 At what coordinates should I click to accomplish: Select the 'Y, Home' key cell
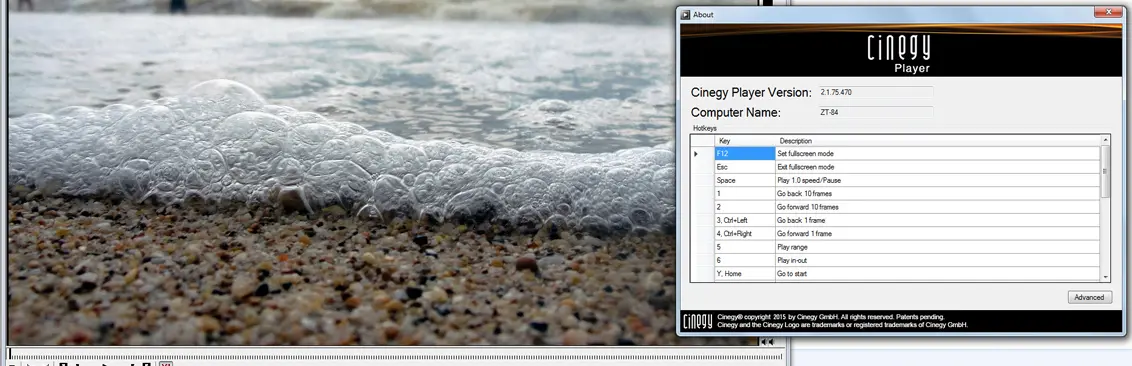click(745, 274)
